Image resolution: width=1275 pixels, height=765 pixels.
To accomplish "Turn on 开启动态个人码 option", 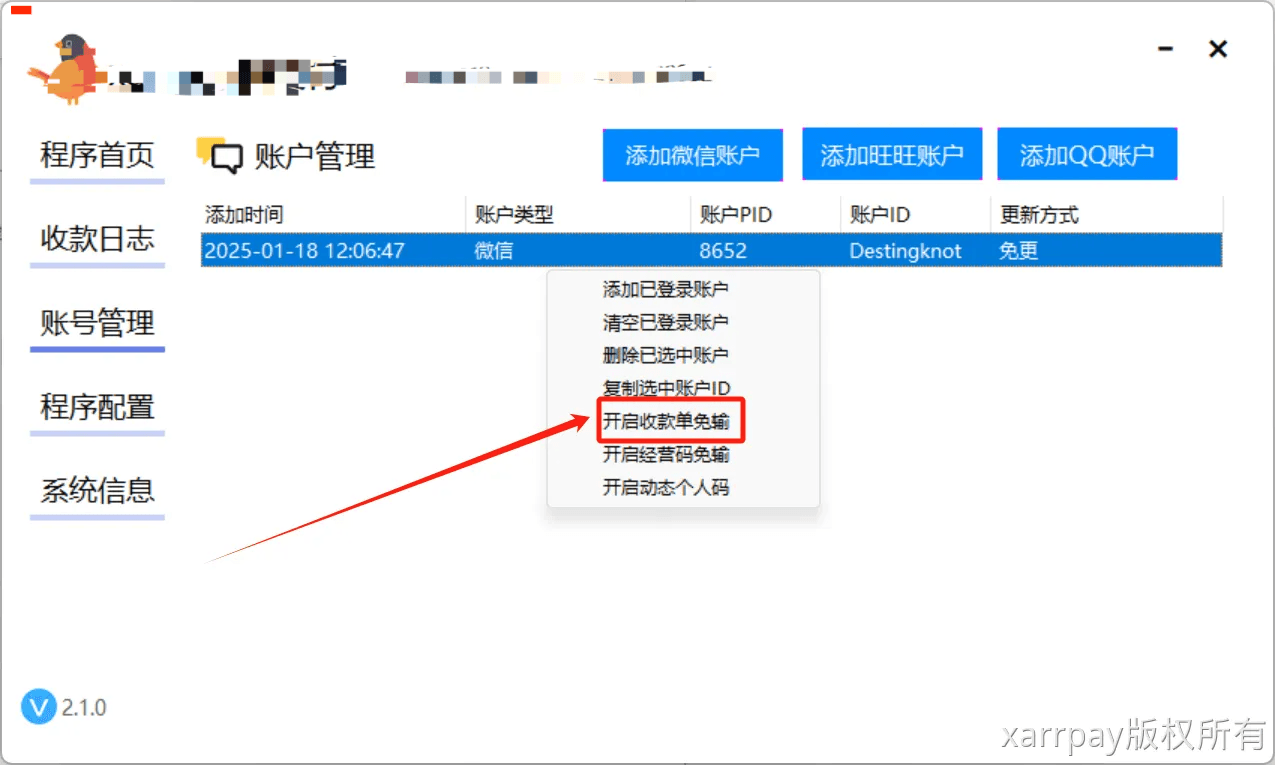I will [665, 488].
